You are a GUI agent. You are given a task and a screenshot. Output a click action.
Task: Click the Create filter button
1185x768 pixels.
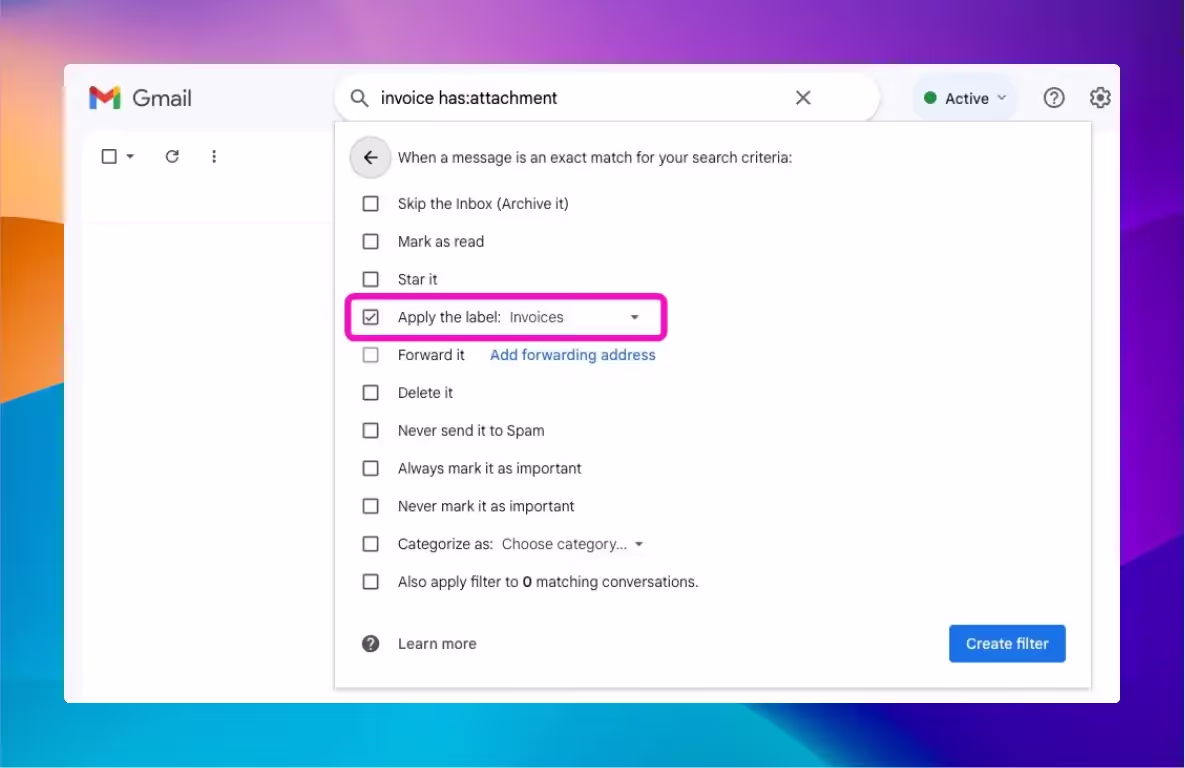point(1007,643)
